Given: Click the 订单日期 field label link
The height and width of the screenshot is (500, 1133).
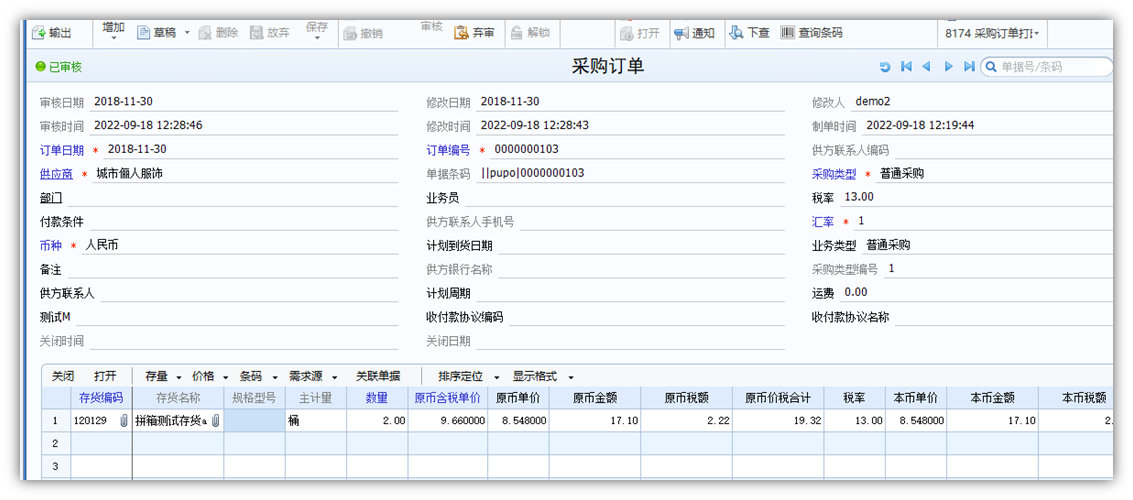Looking at the screenshot, I should (62, 150).
